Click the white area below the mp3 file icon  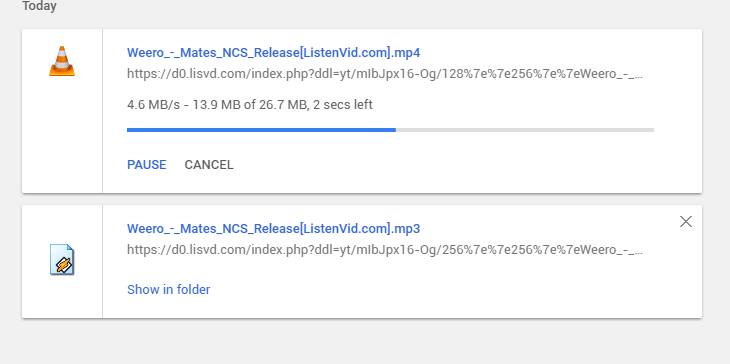[62, 298]
